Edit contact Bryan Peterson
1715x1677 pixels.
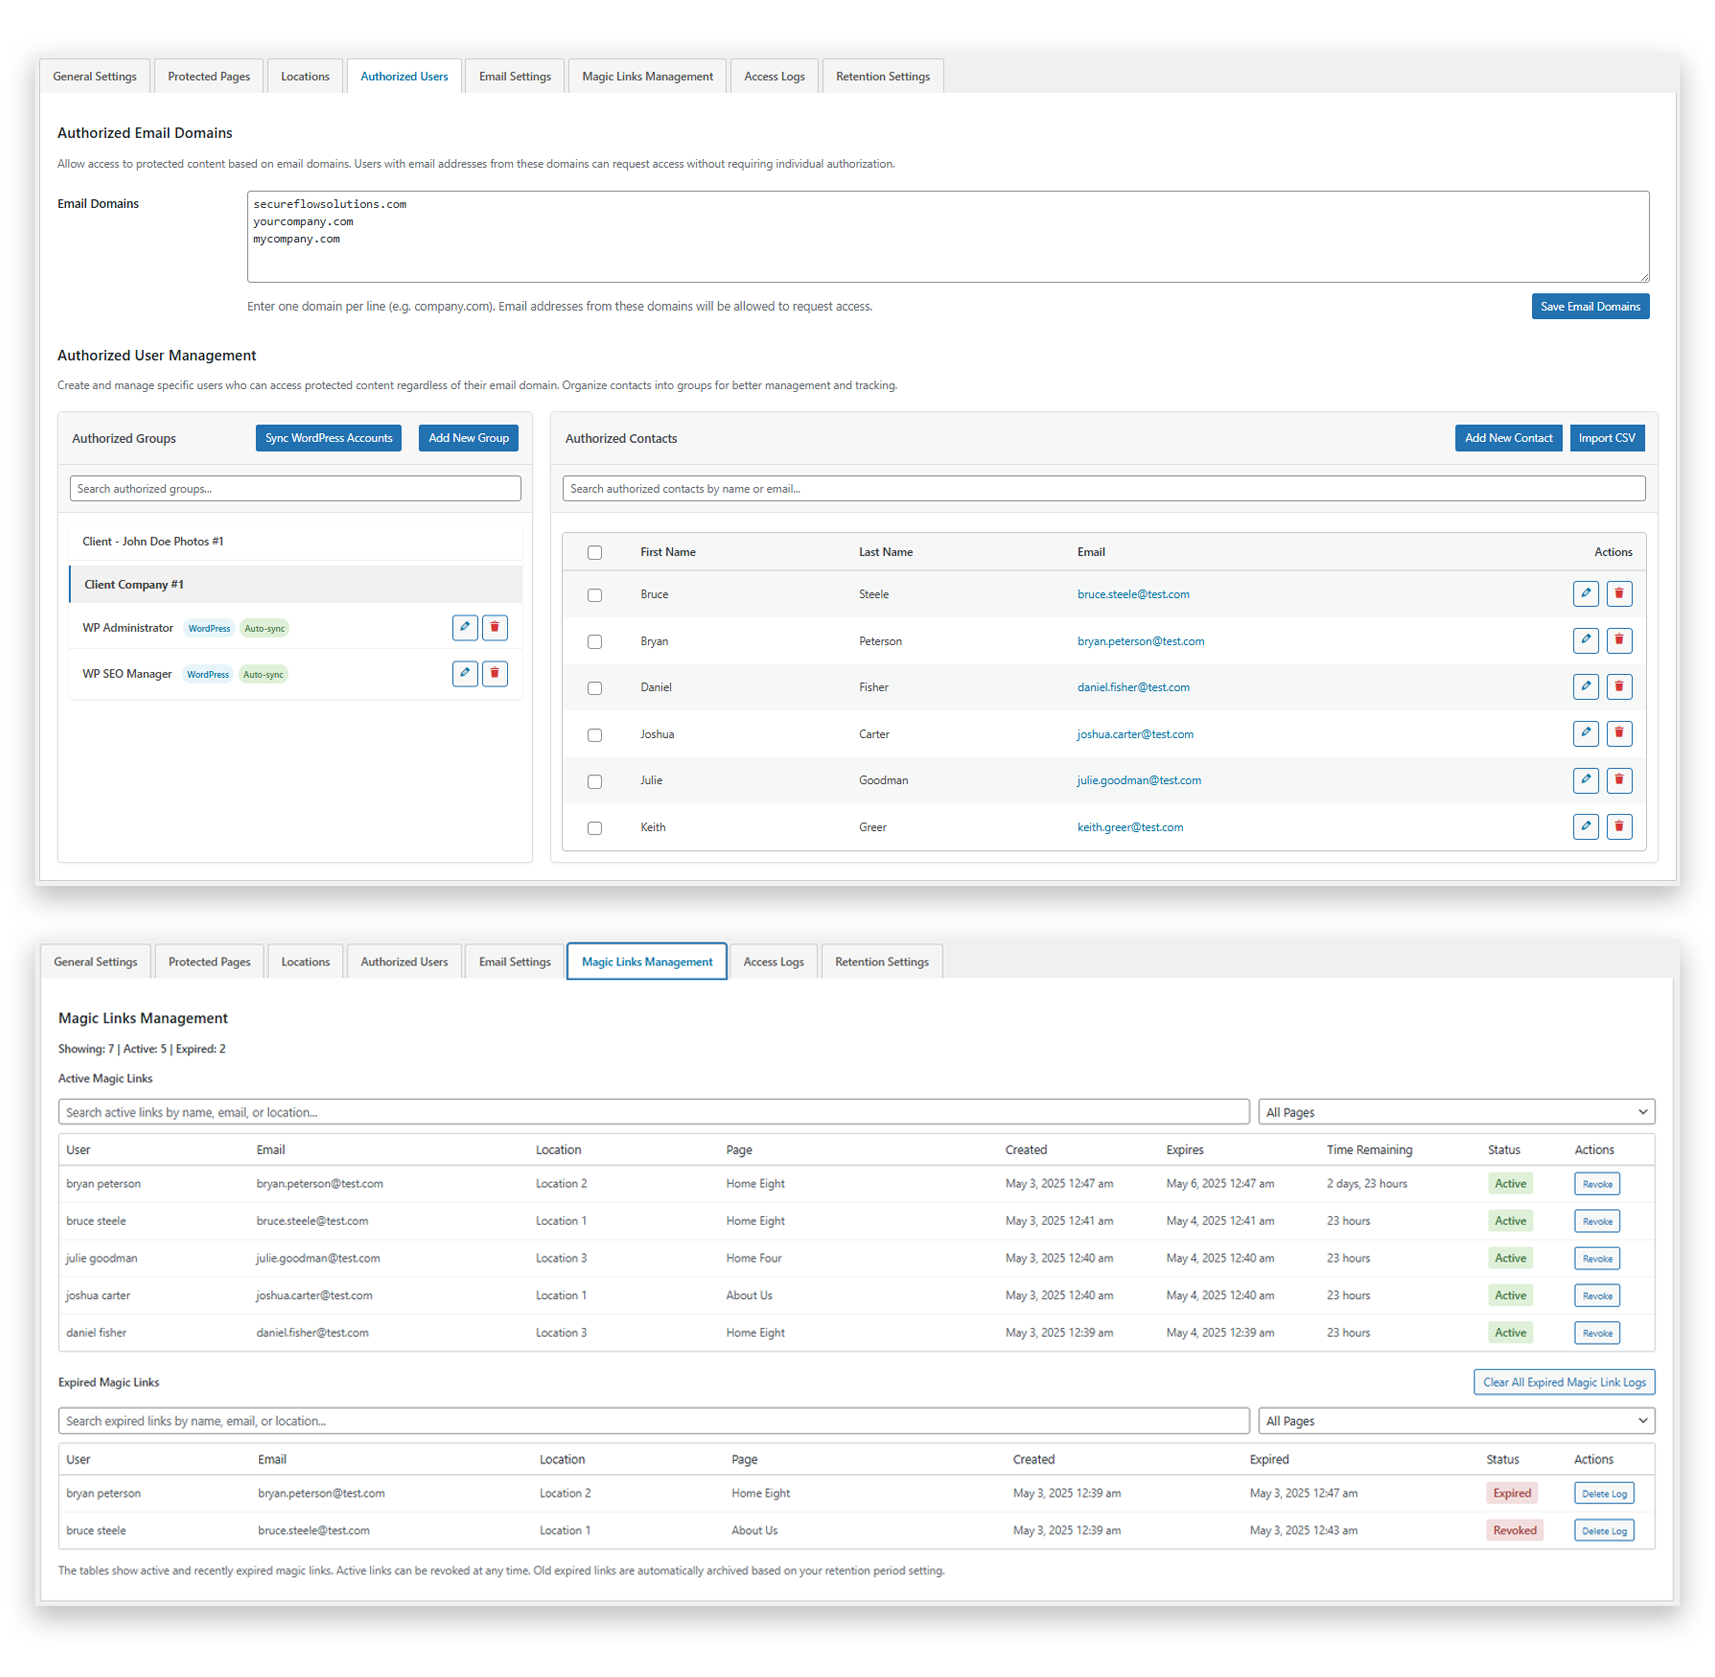1586,640
